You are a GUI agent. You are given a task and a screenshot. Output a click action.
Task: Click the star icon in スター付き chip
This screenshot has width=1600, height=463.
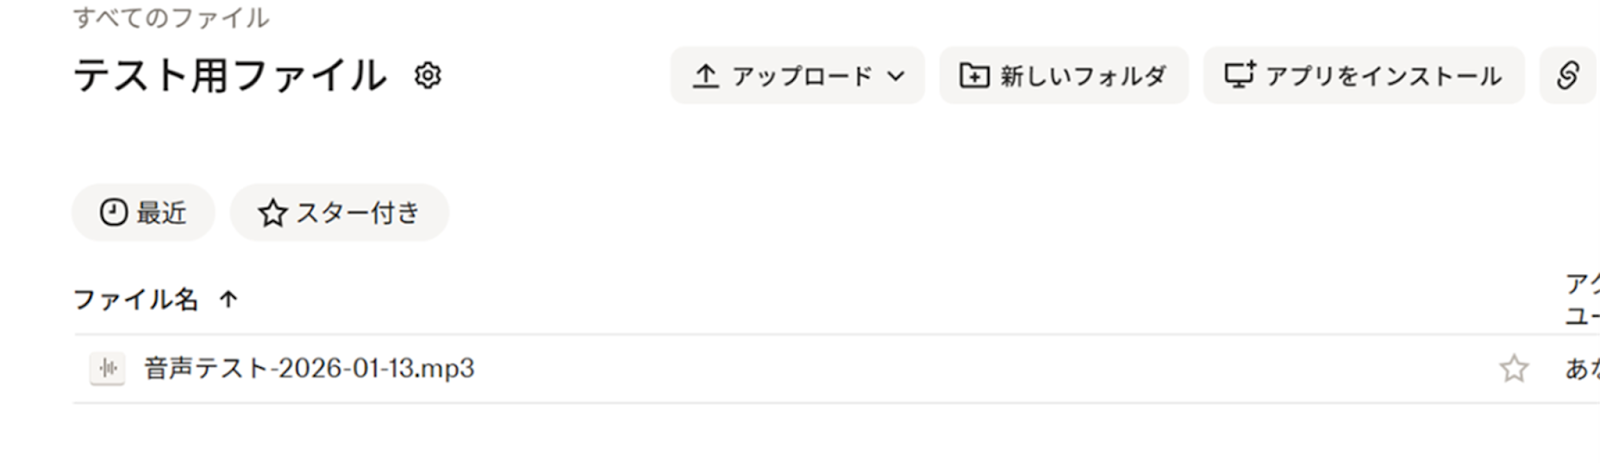[x=272, y=213]
